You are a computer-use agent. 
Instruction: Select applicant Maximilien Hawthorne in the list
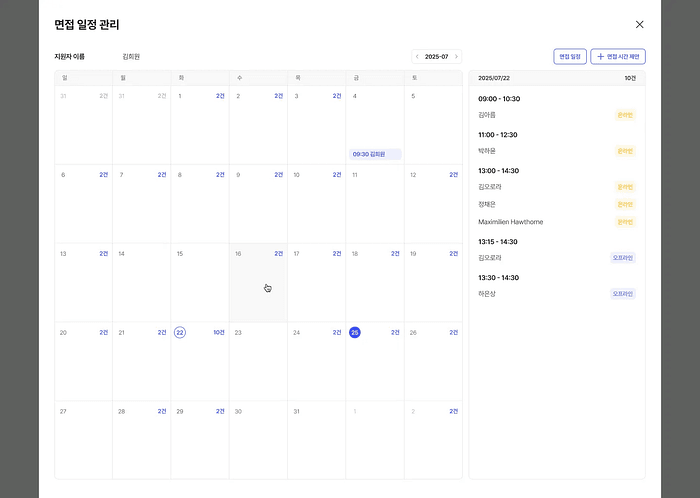[511, 222]
